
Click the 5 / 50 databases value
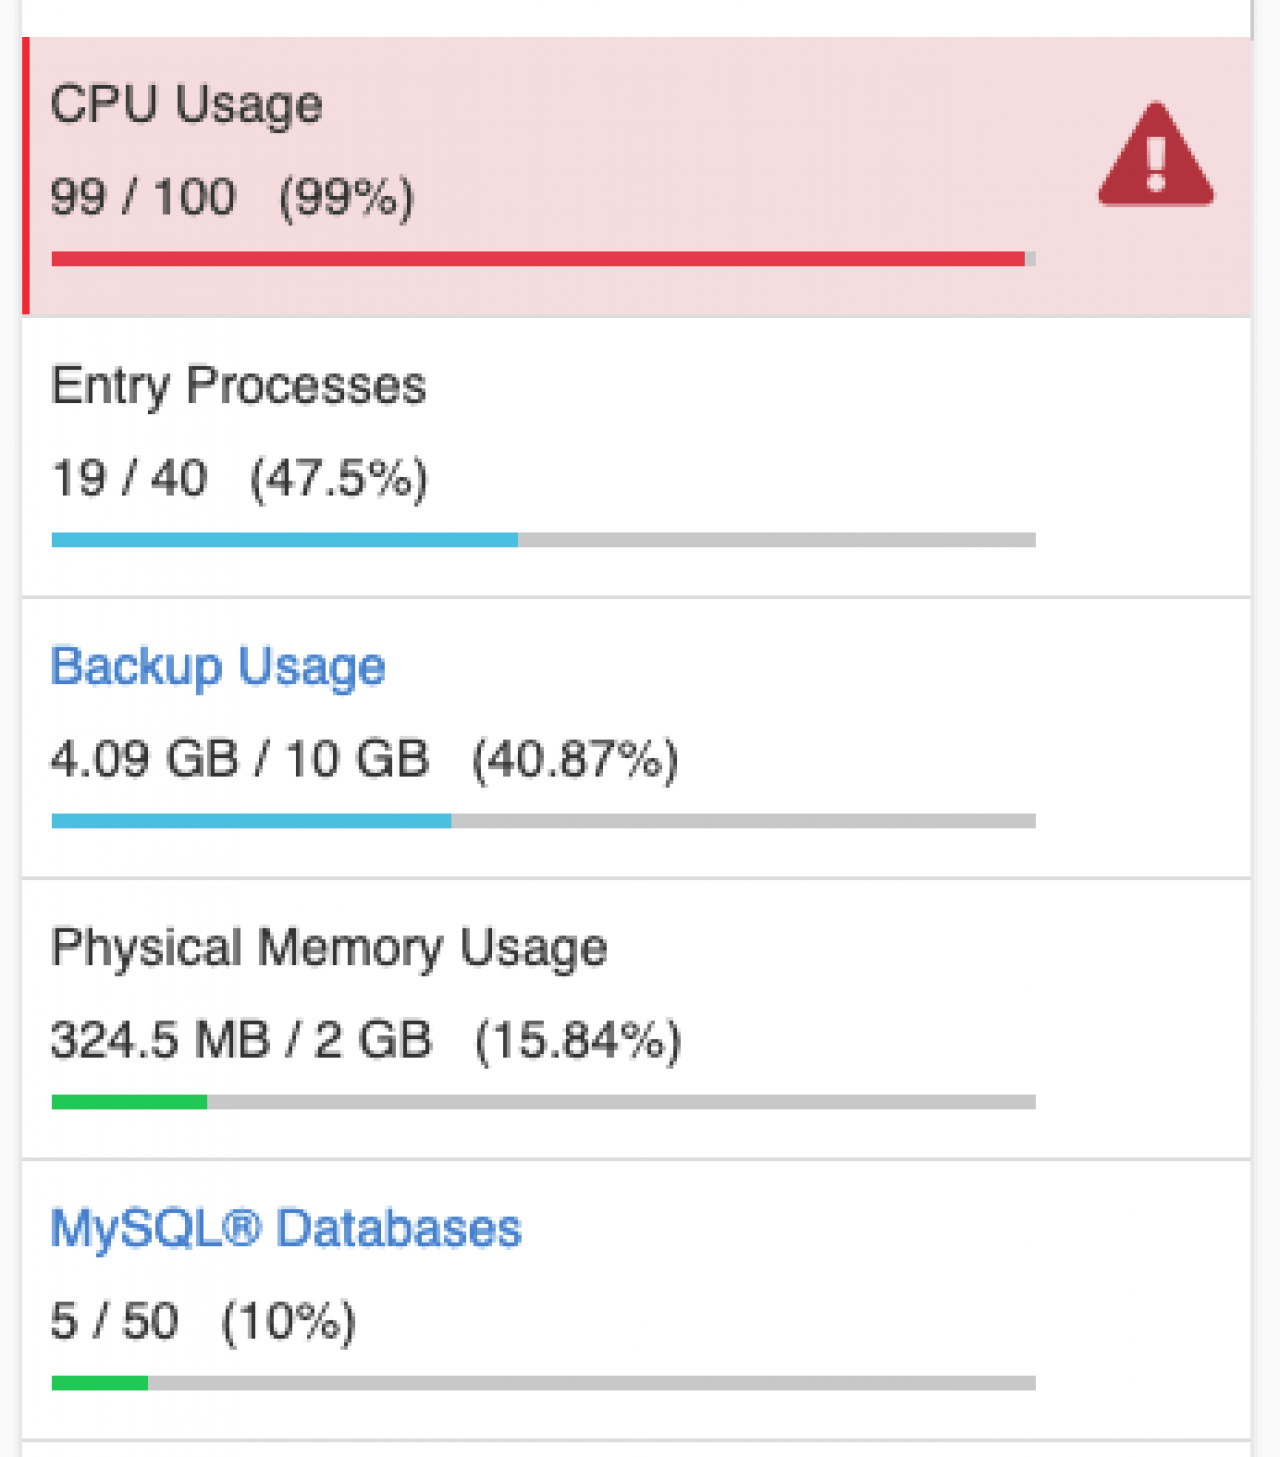[x=114, y=1321]
